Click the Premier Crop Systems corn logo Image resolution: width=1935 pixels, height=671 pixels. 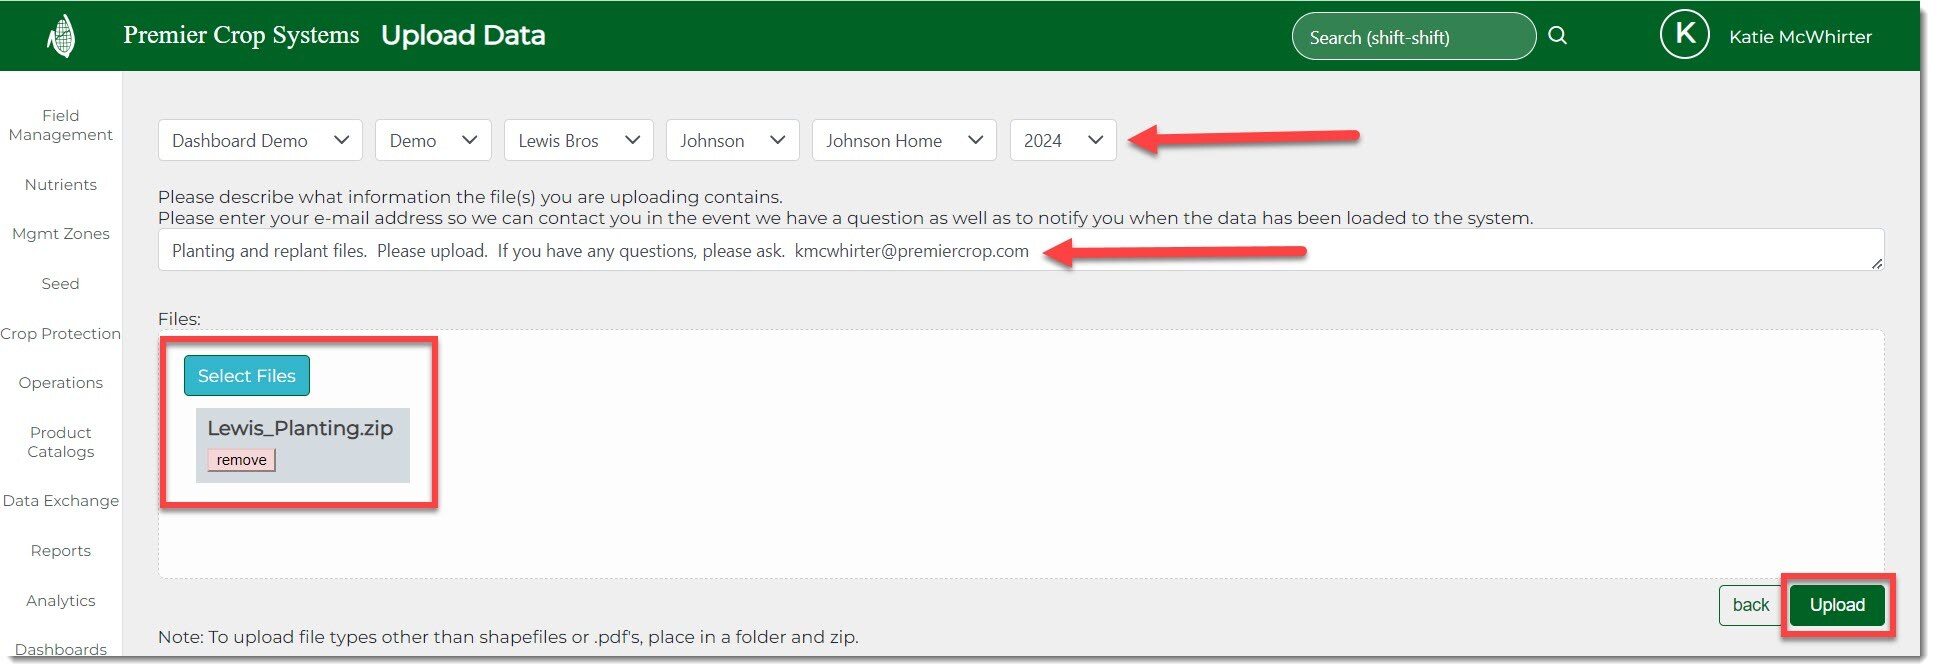tap(61, 37)
